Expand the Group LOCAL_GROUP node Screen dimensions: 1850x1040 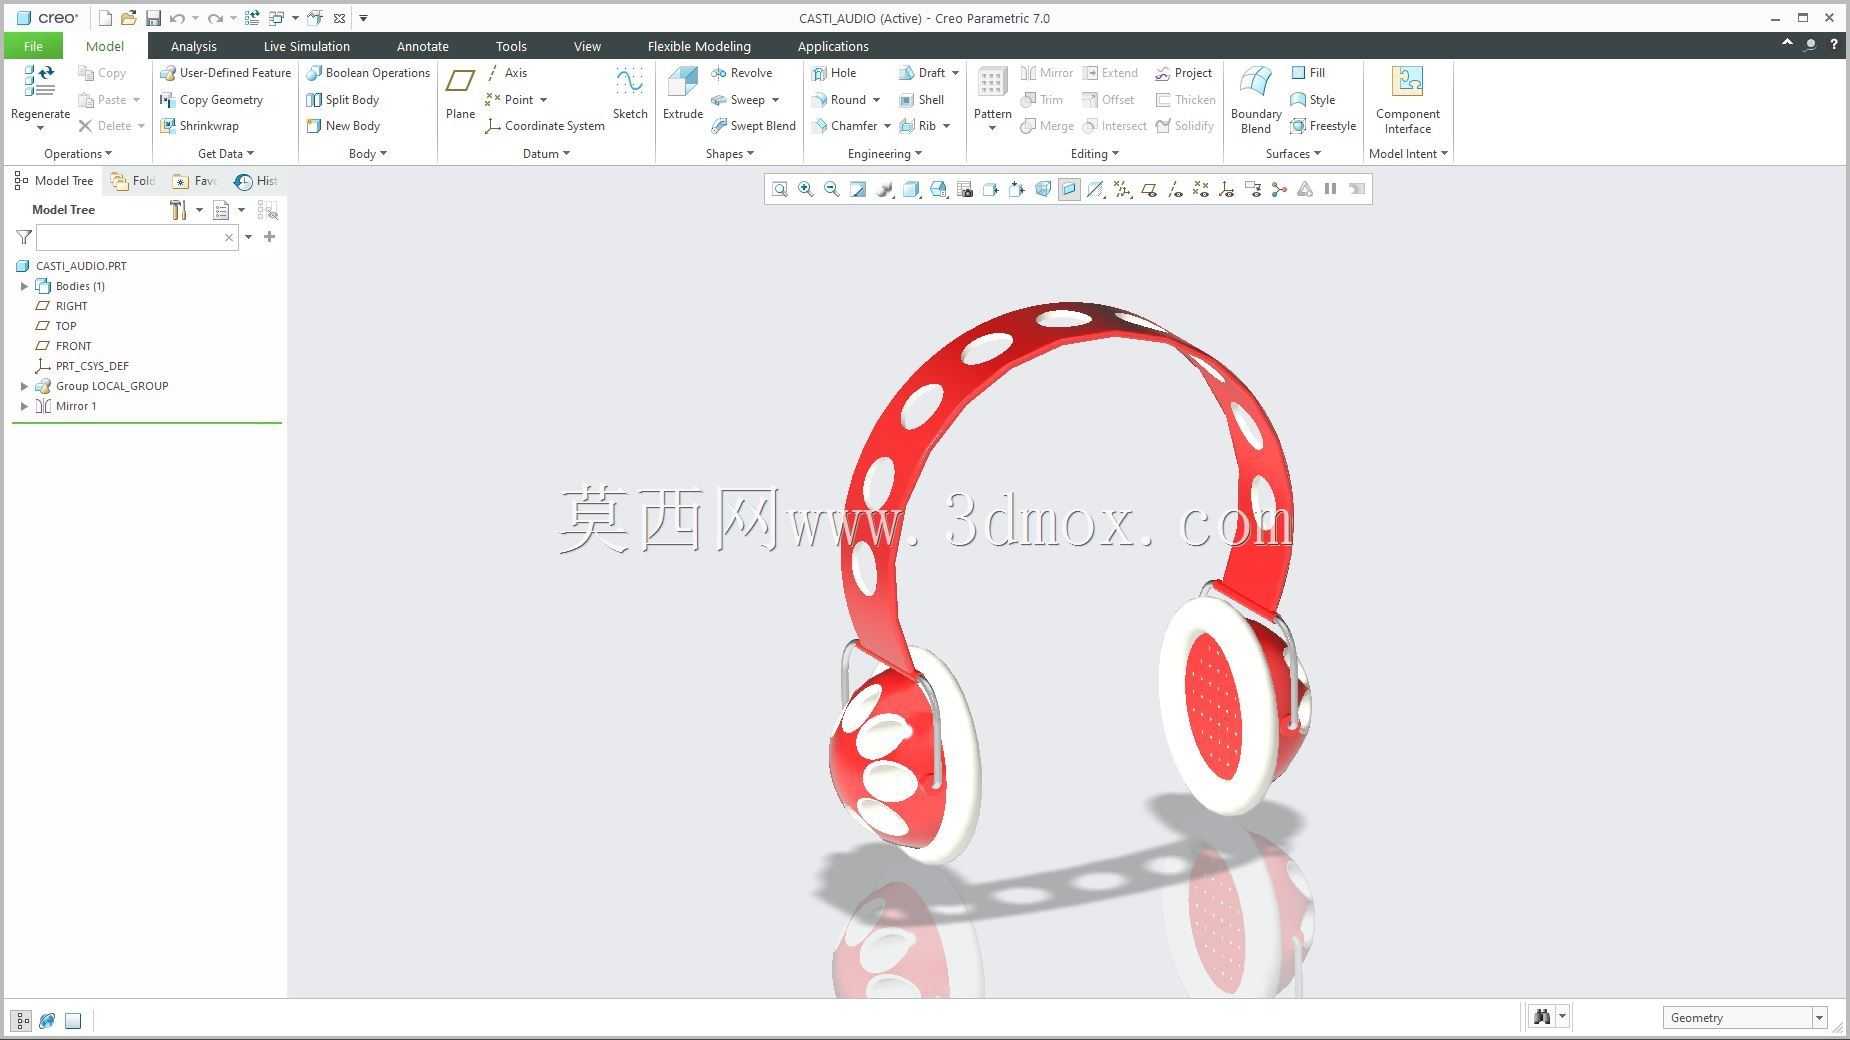click(24, 386)
